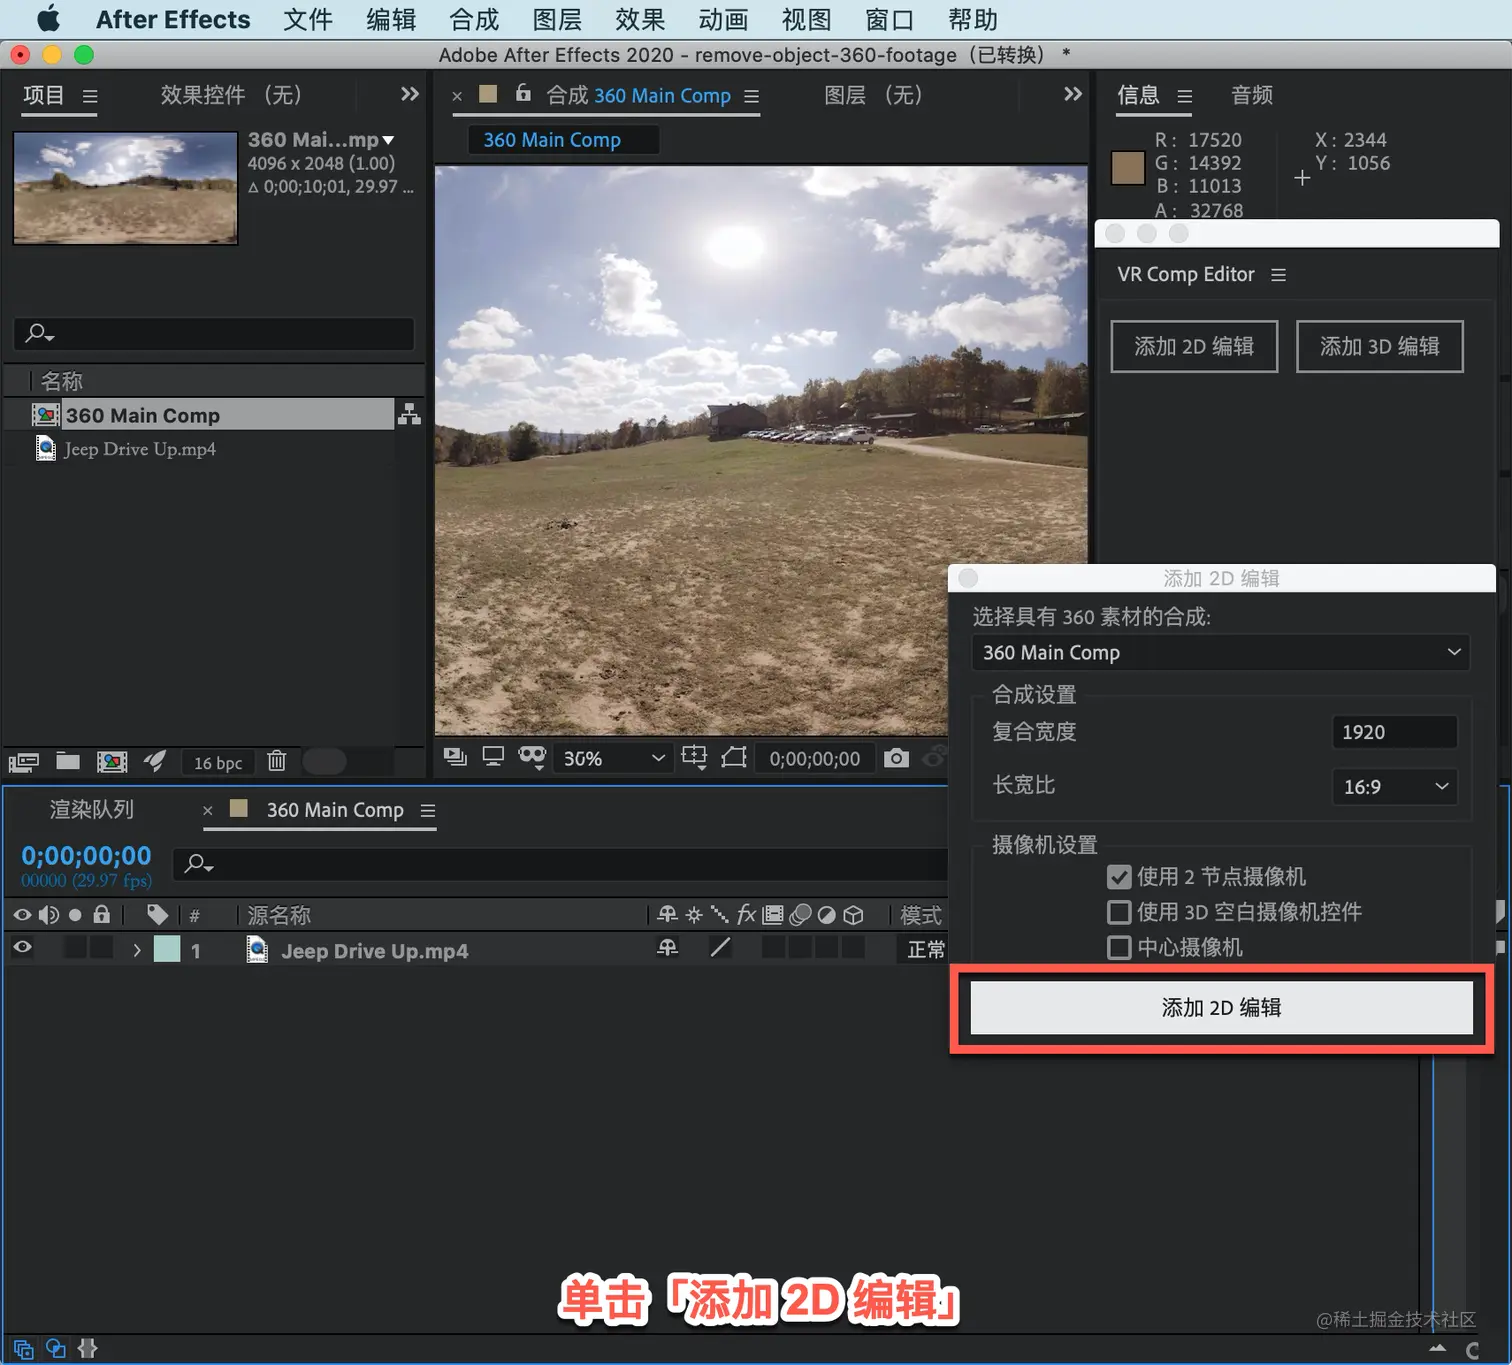Switch to the 音频 tab

click(x=1252, y=95)
